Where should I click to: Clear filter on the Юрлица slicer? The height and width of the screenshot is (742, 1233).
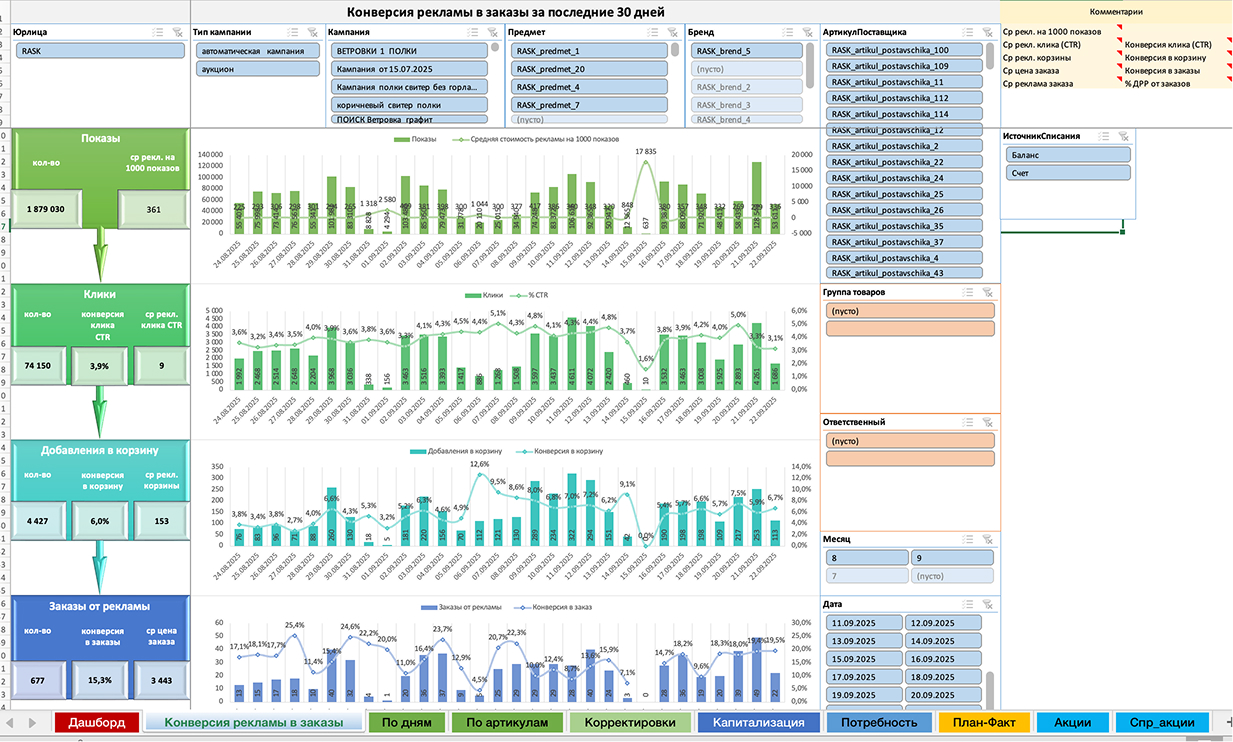coord(177,32)
